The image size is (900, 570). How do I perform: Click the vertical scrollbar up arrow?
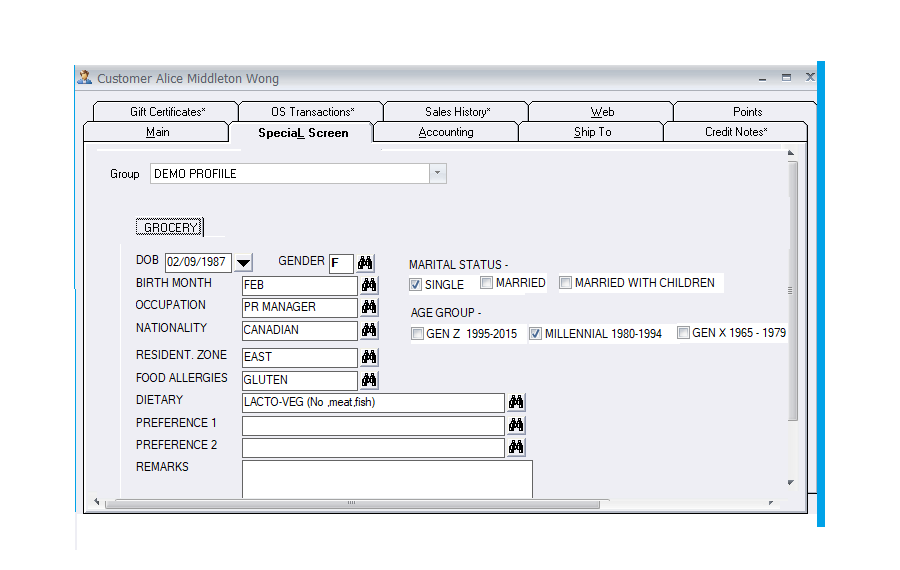(x=791, y=153)
